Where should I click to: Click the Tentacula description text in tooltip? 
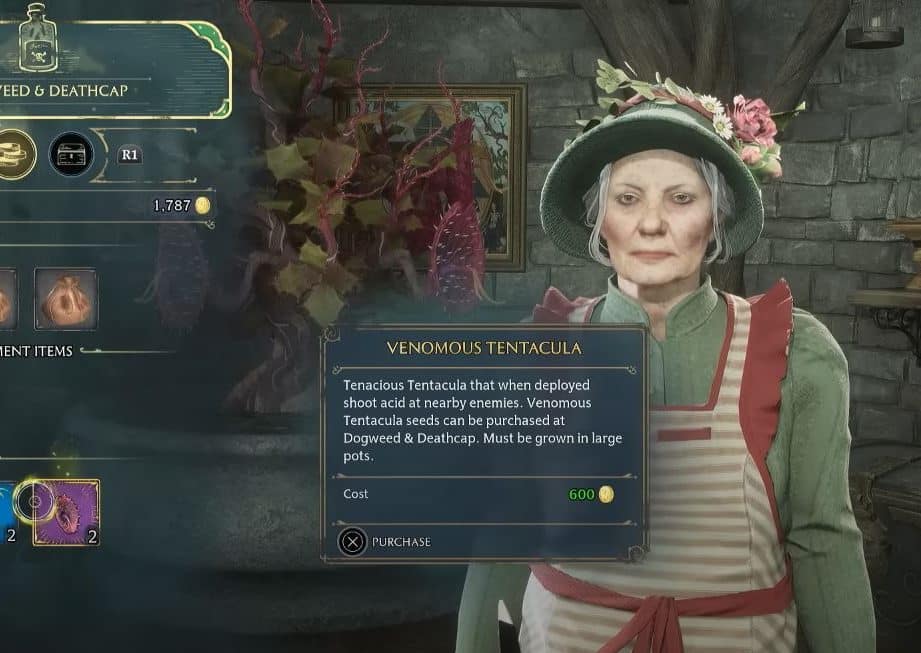pyautogui.click(x=482, y=420)
